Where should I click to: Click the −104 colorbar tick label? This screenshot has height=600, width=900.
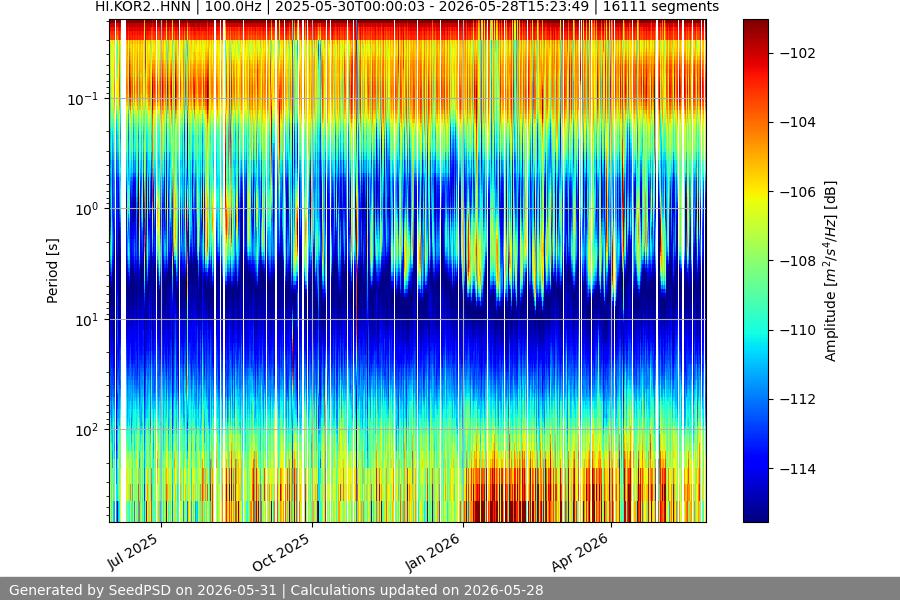(x=798, y=122)
